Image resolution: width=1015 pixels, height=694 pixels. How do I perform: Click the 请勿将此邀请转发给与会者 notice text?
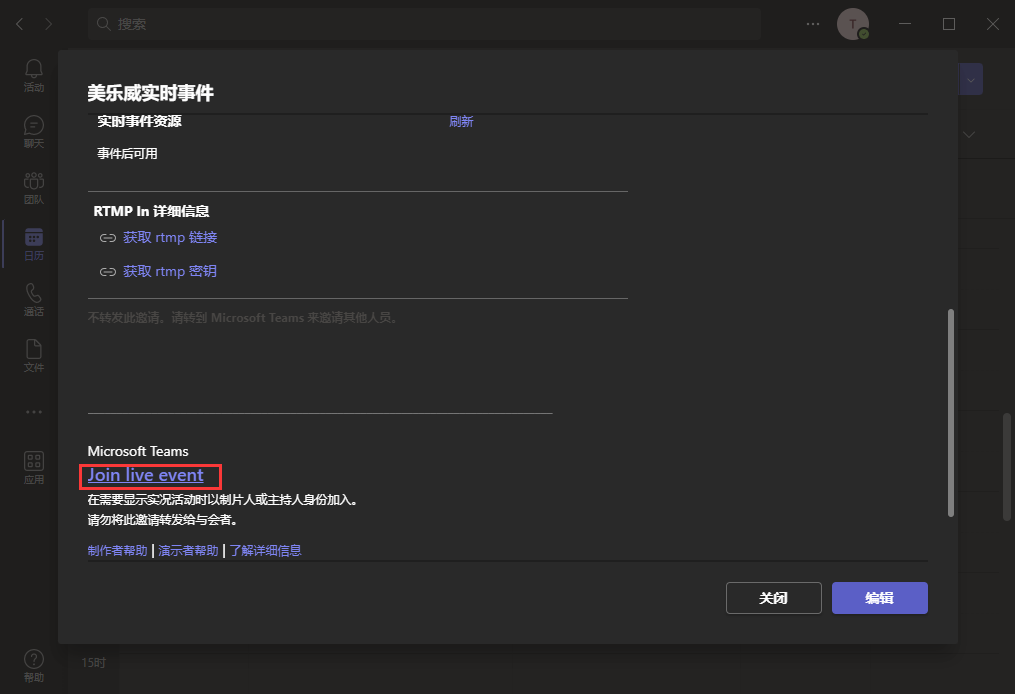pyautogui.click(x=162, y=520)
